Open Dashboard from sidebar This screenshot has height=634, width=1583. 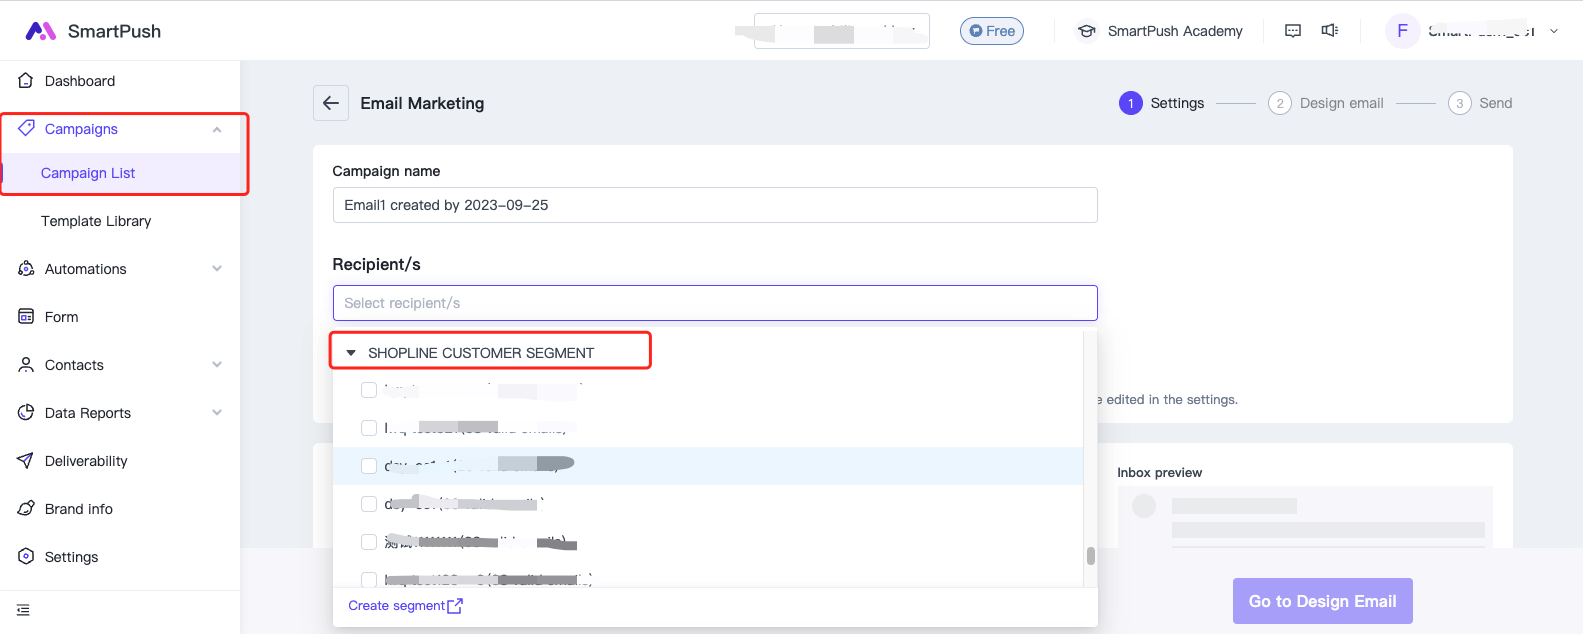80,81
